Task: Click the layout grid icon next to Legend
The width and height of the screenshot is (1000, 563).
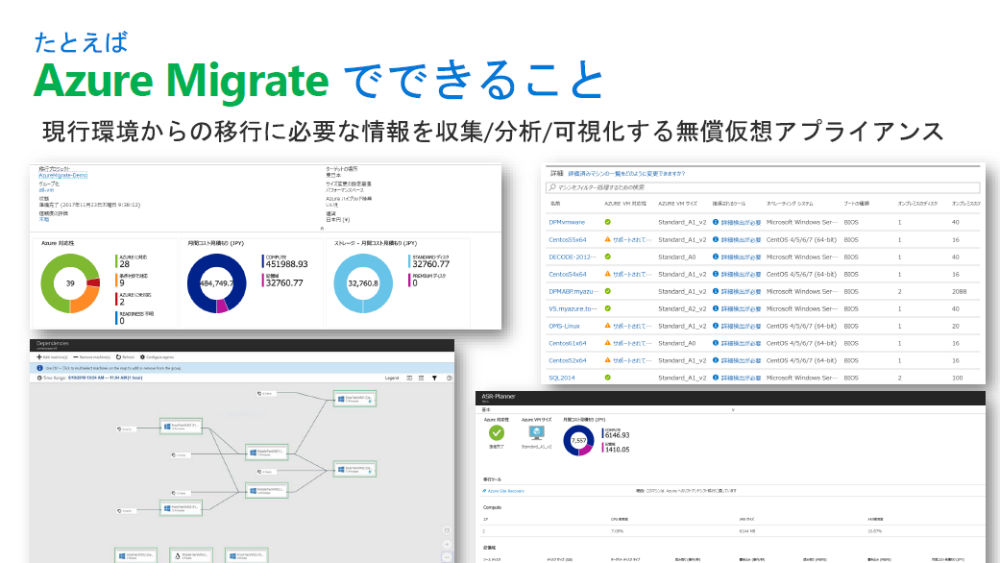Action: click(409, 378)
